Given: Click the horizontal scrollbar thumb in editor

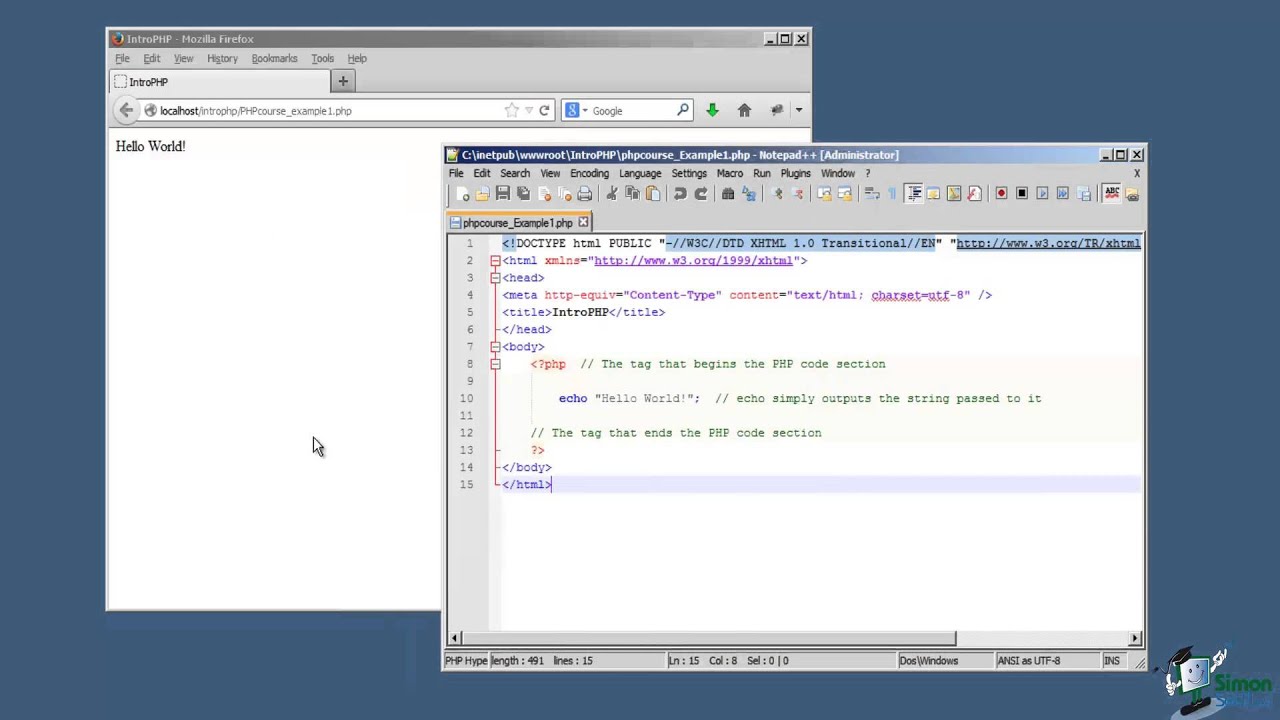Looking at the screenshot, I should (708, 638).
